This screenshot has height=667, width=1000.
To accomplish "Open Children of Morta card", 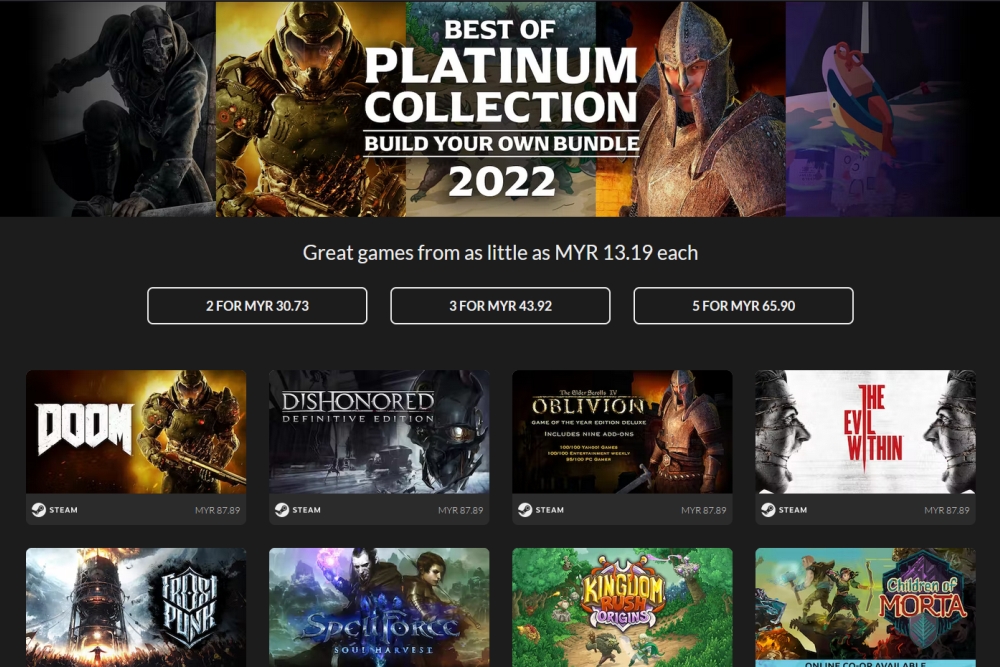I will pyautogui.click(x=865, y=608).
